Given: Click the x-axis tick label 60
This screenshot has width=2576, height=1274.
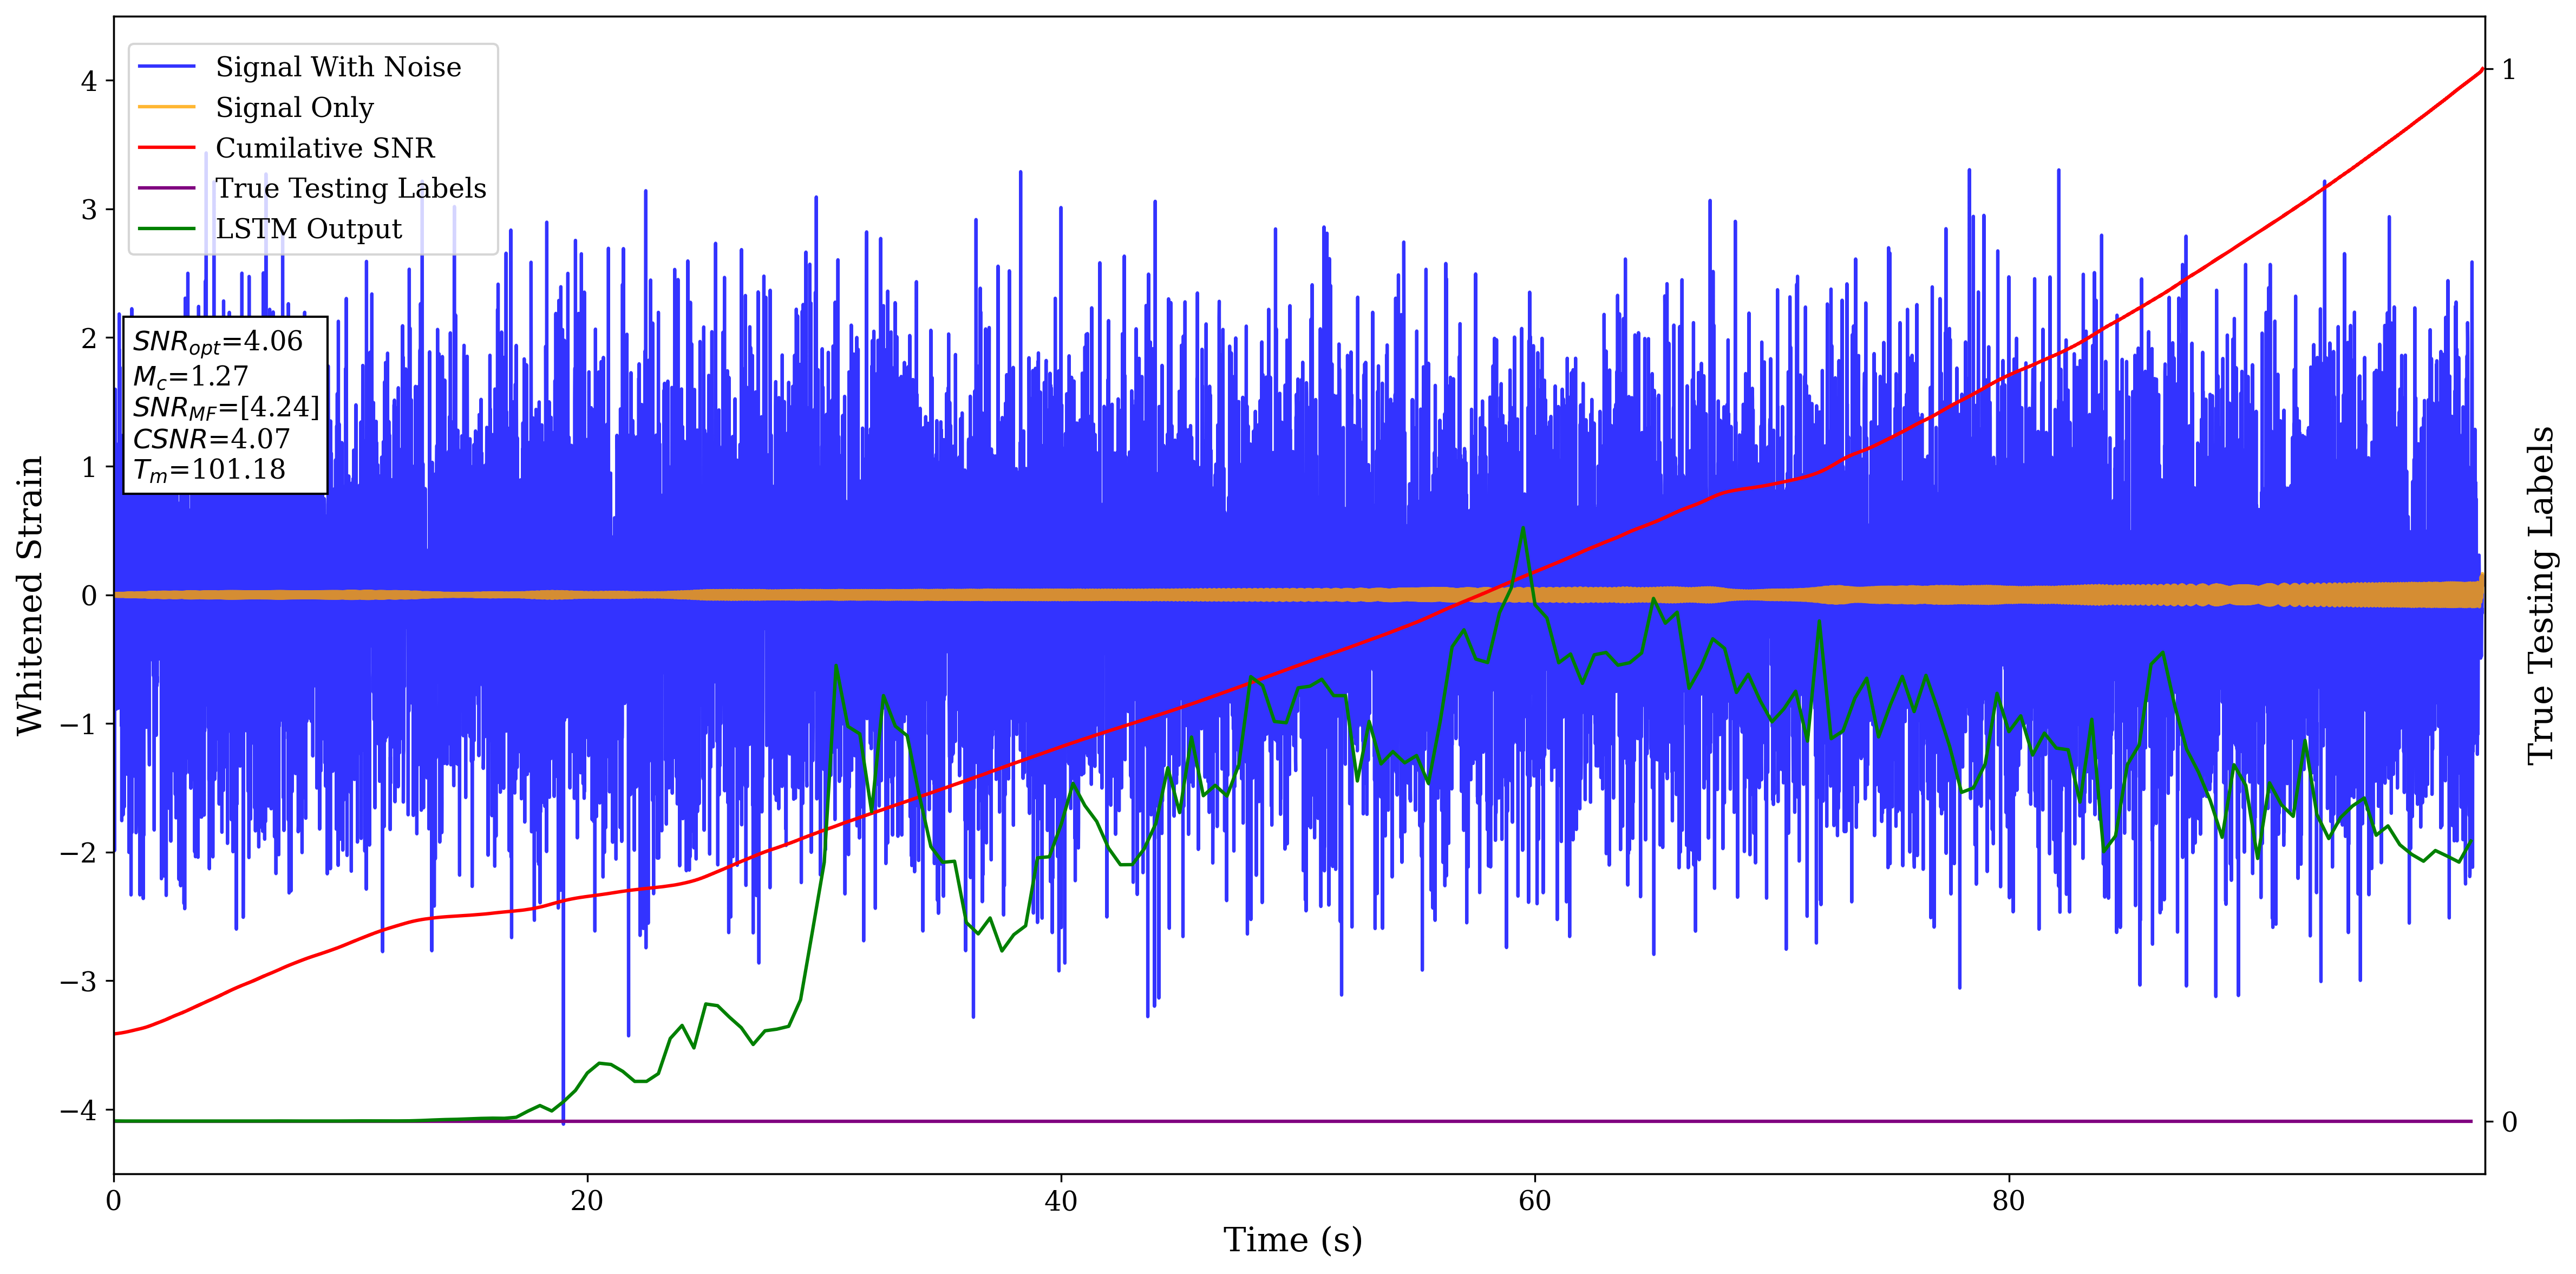Looking at the screenshot, I should 1534,1200.
